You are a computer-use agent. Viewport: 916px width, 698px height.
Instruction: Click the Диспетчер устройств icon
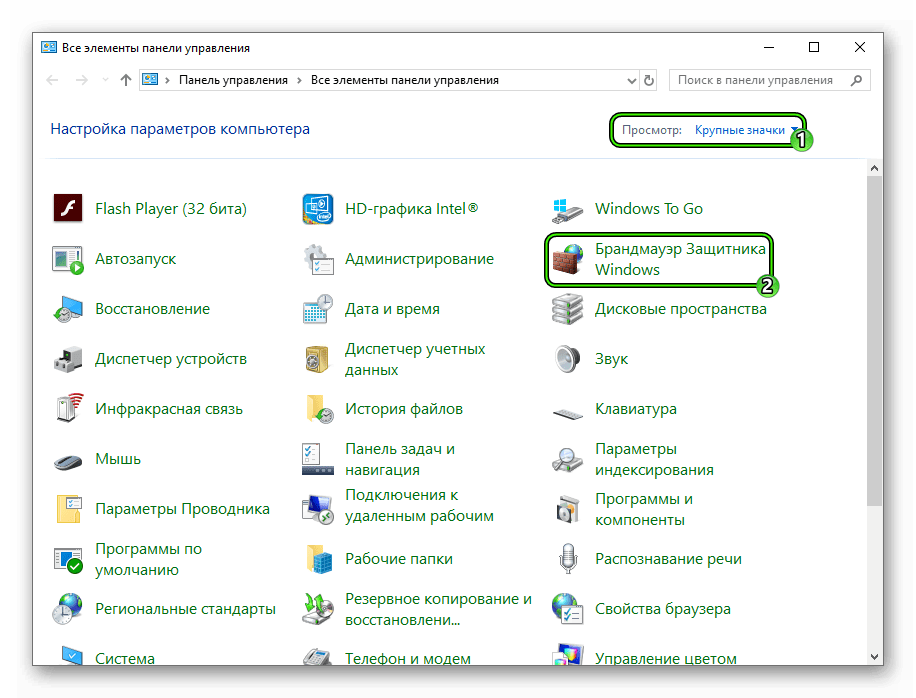click(68, 359)
